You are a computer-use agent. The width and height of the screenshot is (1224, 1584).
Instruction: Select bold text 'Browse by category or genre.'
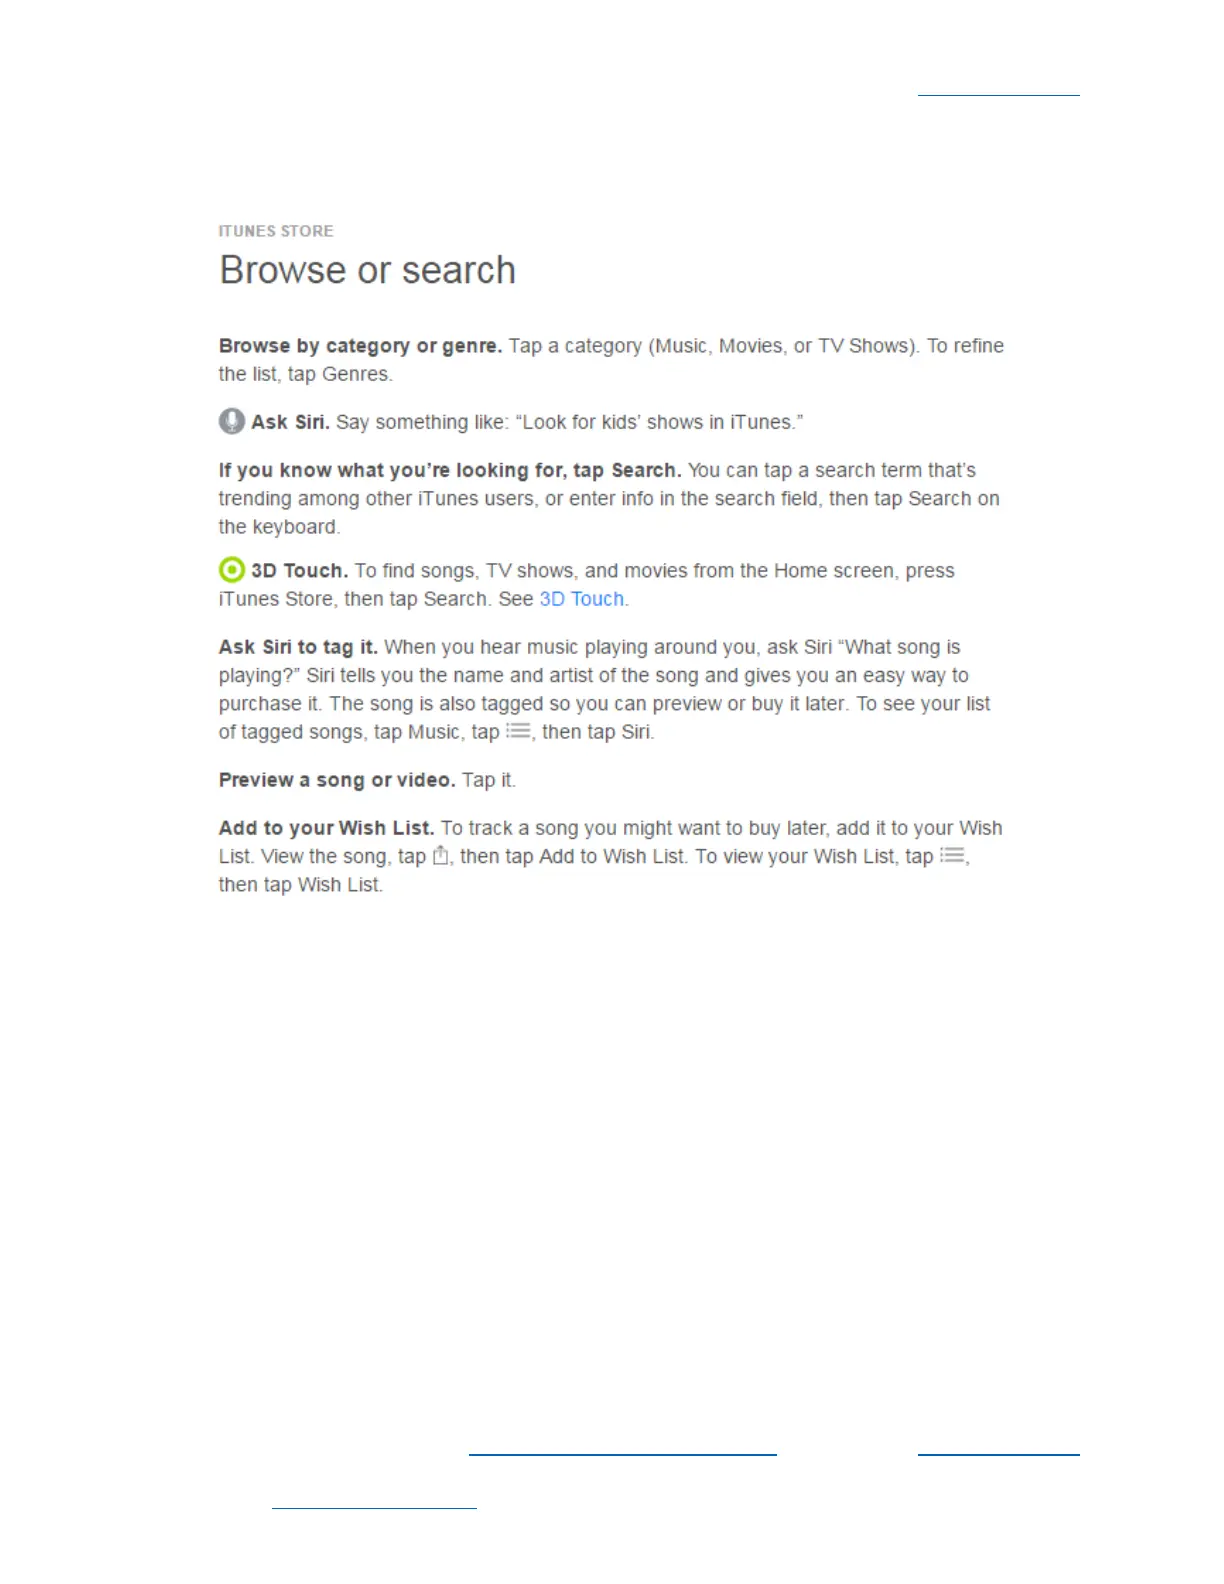pos(360,346)
